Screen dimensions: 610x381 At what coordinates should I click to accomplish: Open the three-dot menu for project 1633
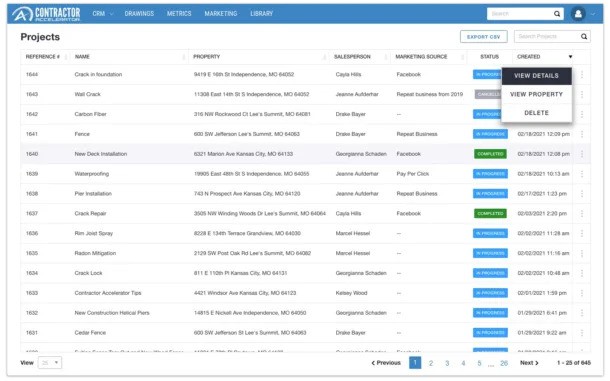[x=582, y=293]
